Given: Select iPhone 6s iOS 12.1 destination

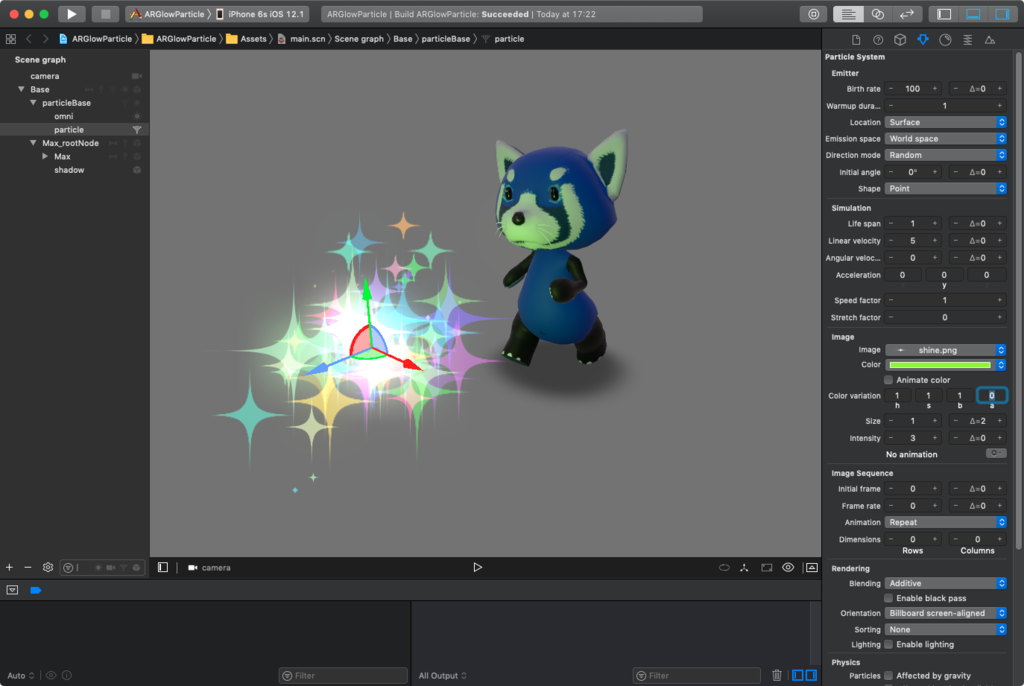Looking at the screenshot, I should 260,14.
